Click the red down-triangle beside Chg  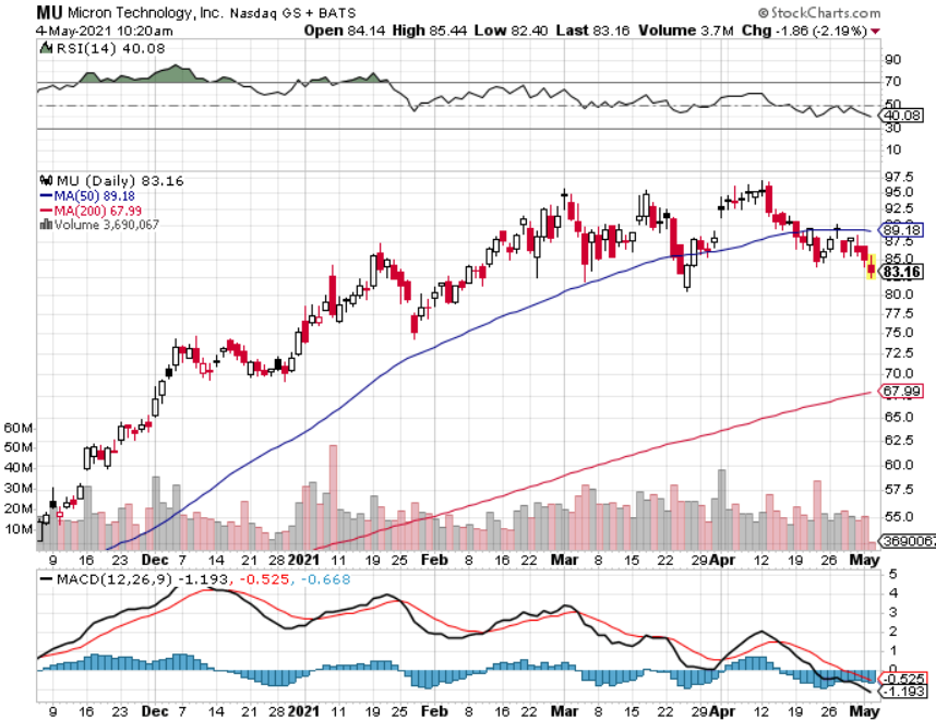point(876,31)
